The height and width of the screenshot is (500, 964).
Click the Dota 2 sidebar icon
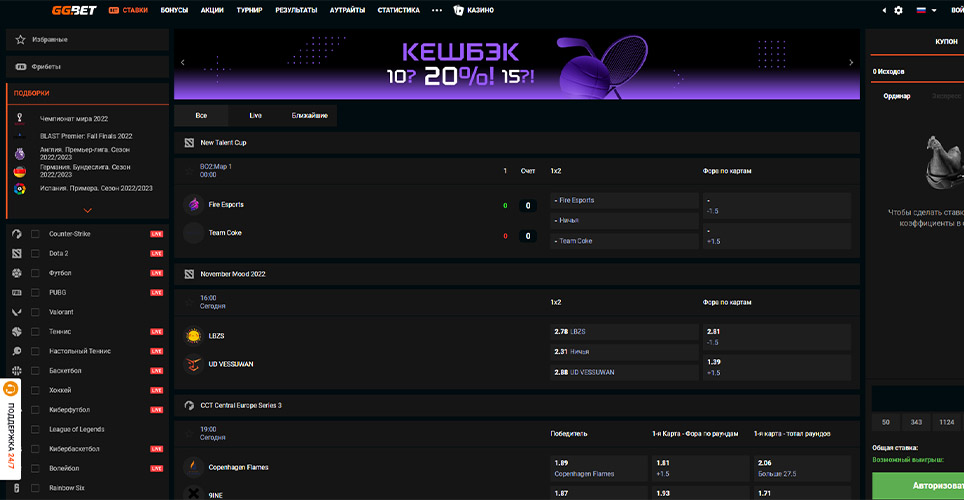pos(17,253)
